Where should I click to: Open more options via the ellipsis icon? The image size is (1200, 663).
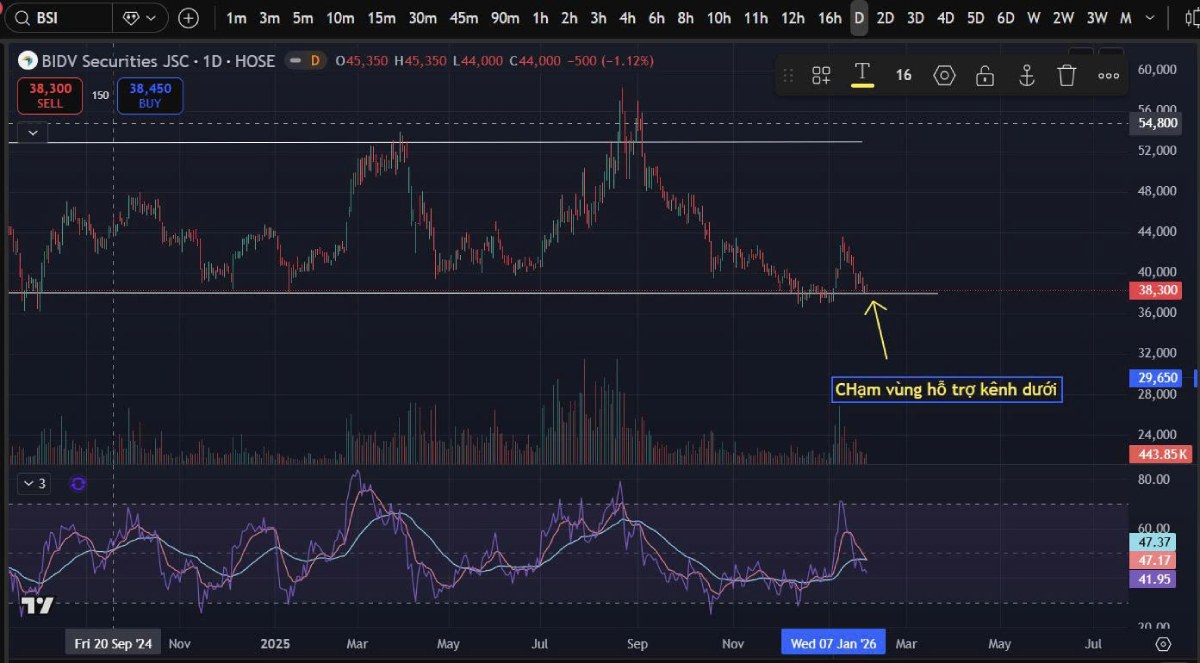point(1107,74)
